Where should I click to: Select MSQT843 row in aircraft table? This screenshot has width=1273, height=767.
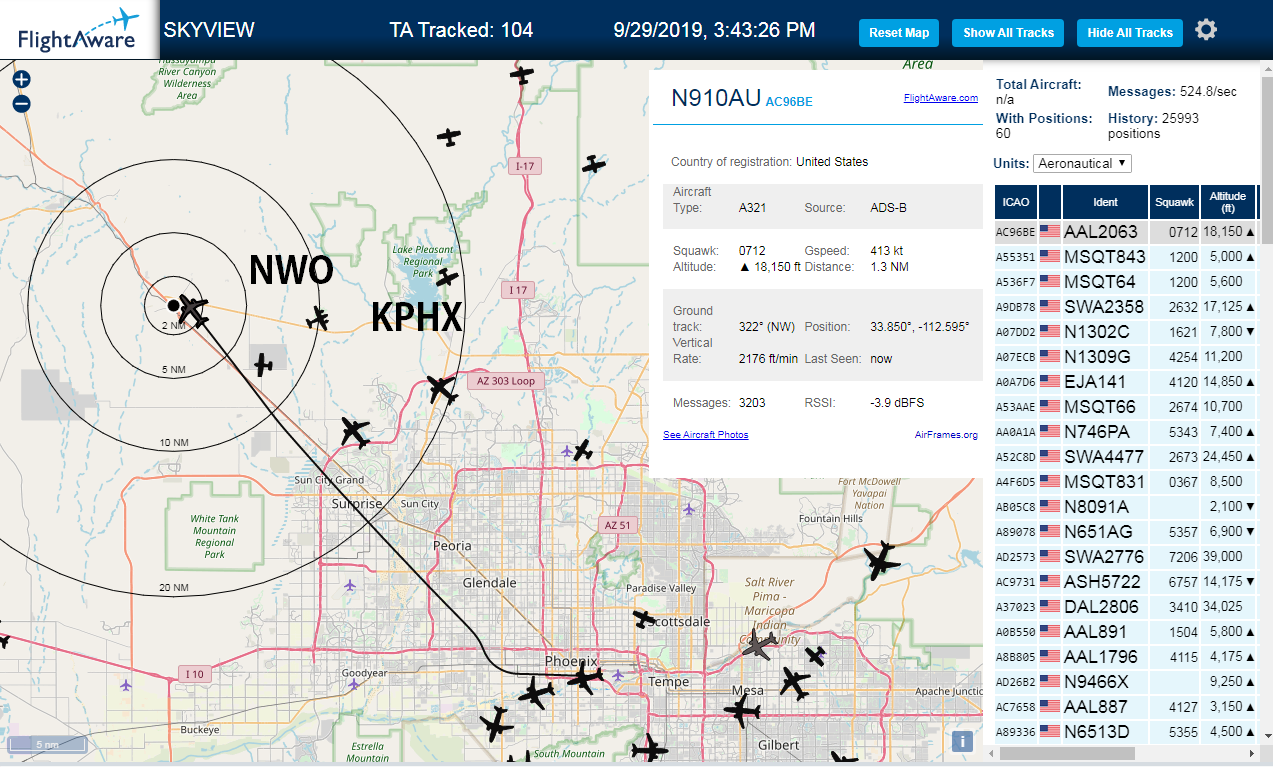tap(1125, 256)
